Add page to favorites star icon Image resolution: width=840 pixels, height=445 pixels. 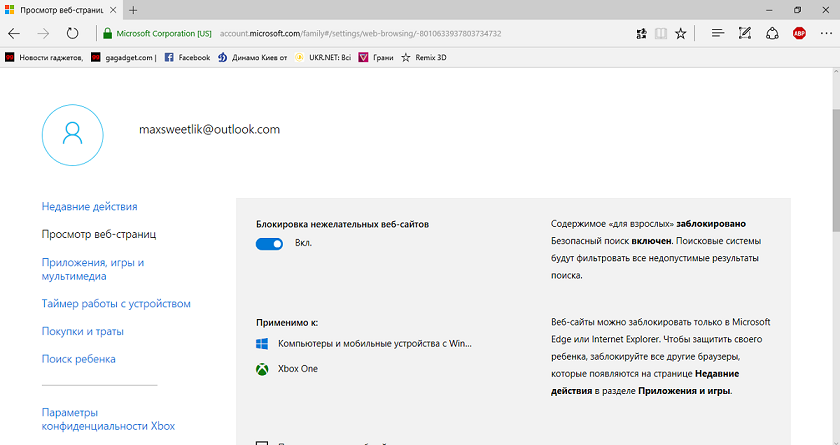tap(680, 34)
